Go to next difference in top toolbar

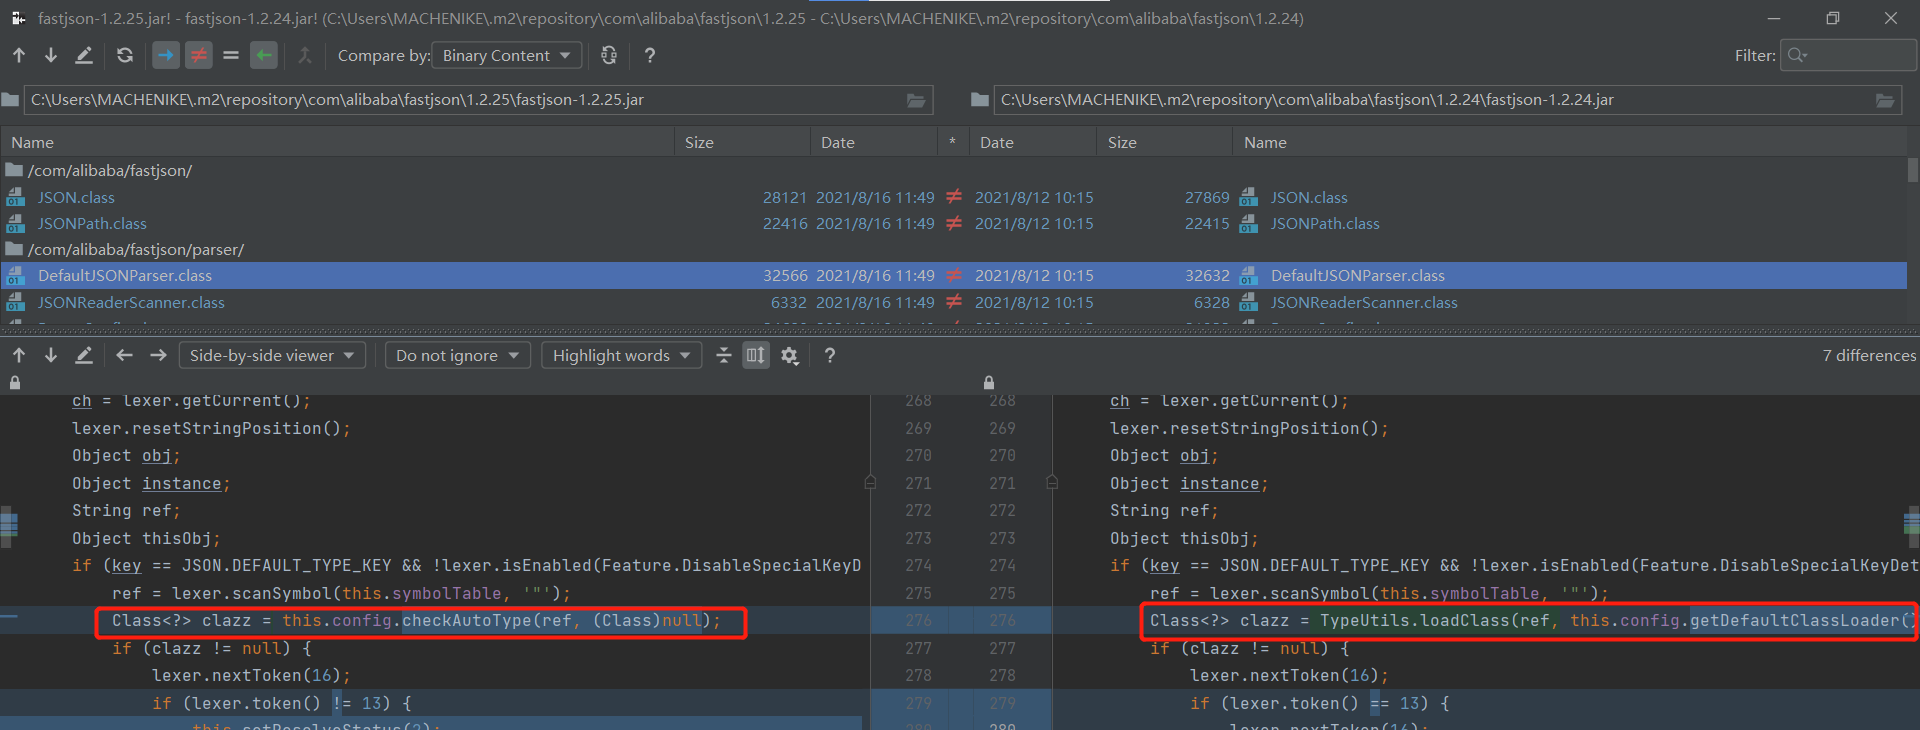pos(51,55)
